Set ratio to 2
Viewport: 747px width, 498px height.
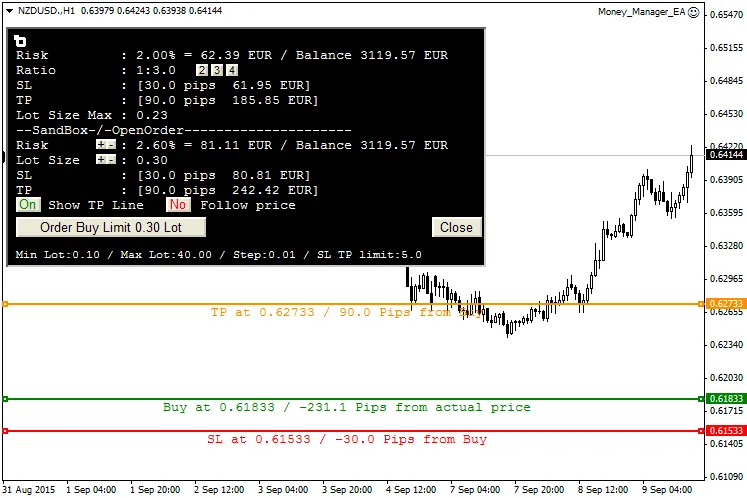click(x=201, y=70)
